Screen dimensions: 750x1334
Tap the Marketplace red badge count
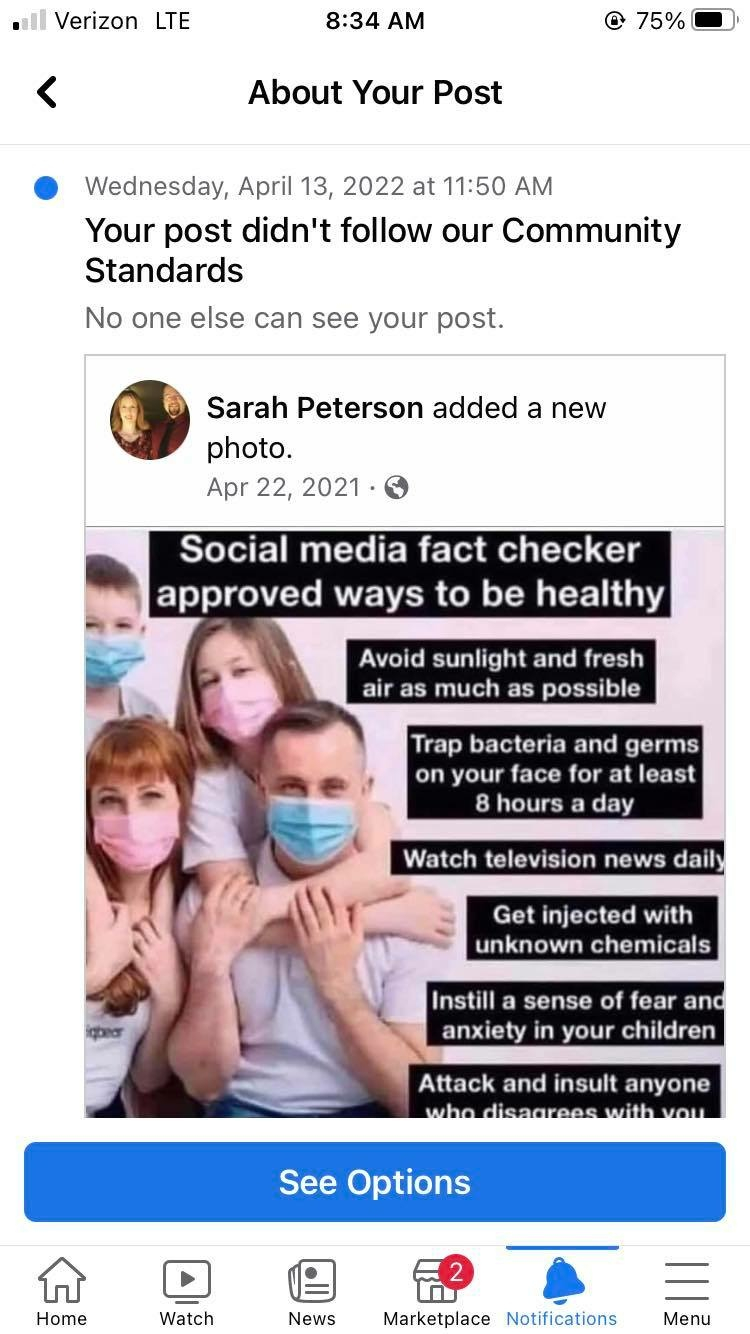pos(456,1272)
